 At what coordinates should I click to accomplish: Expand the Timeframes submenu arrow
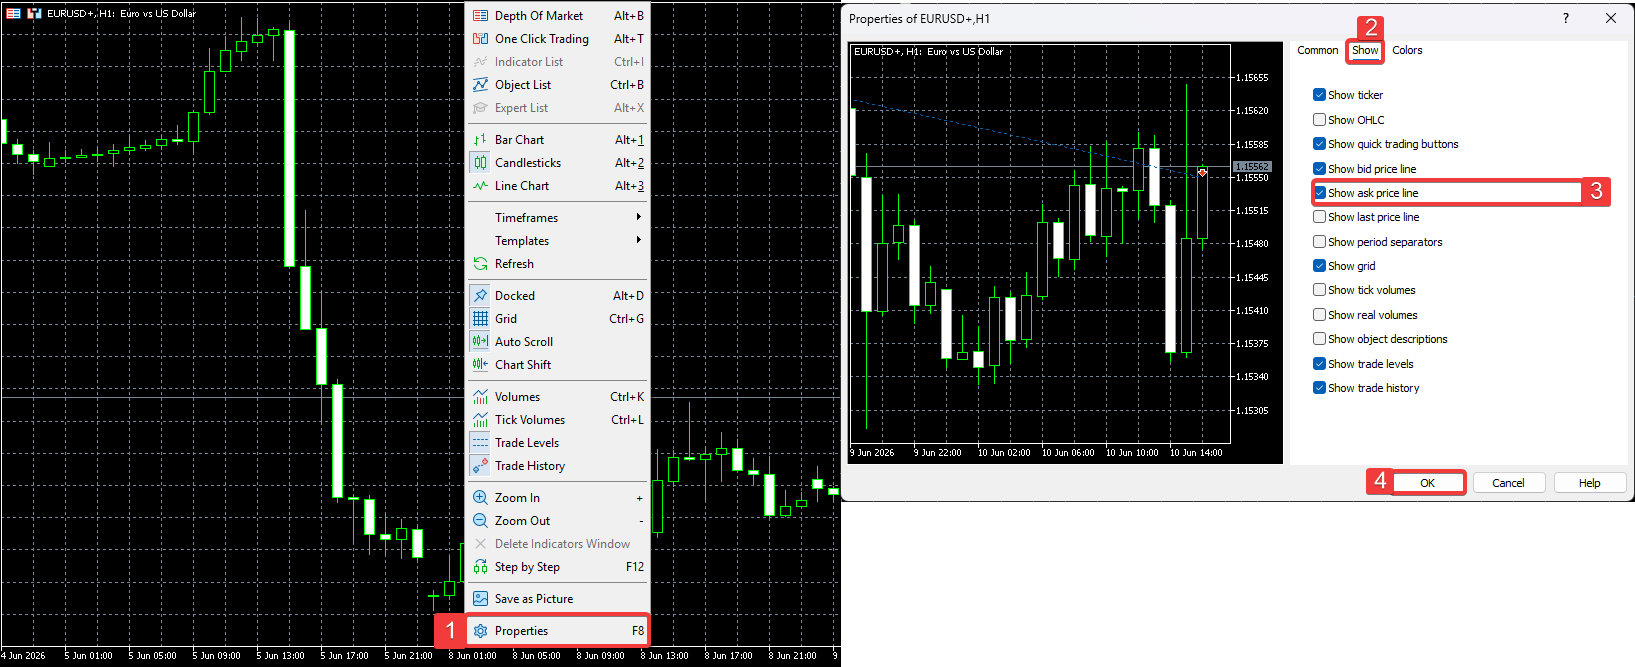pos(639,217)
